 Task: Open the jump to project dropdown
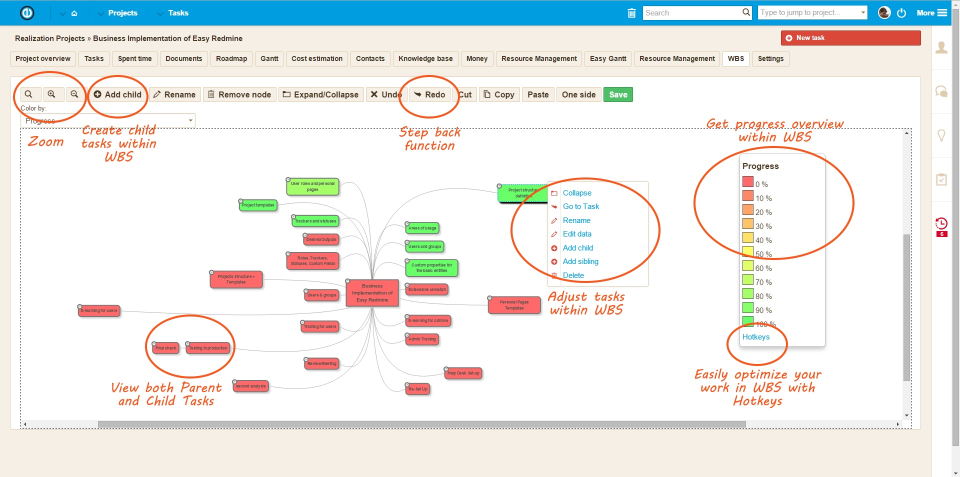click(812, 12)
